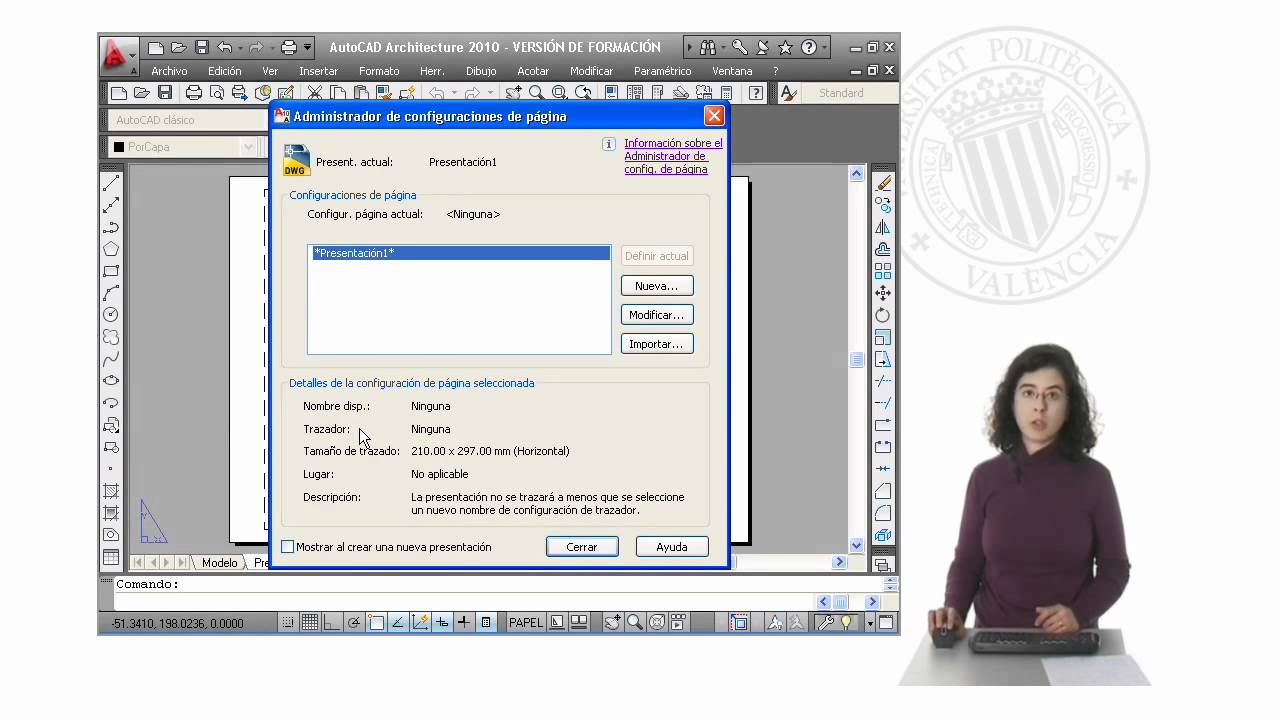Viewport: 1280px width, 720px height.
Task: Click the Ayuda button
Action: click(672, 547)
